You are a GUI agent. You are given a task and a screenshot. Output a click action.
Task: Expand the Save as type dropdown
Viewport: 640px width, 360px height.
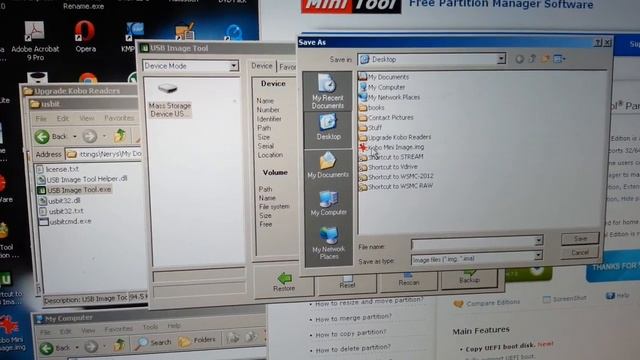(x=538, y=256)
